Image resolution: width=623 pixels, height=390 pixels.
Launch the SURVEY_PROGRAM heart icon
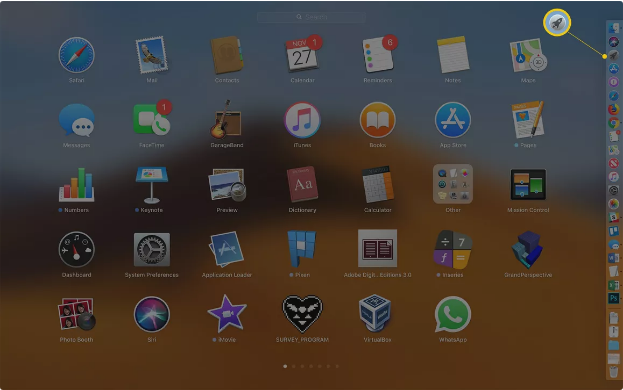pyautogui.click(x=302, y=314)
